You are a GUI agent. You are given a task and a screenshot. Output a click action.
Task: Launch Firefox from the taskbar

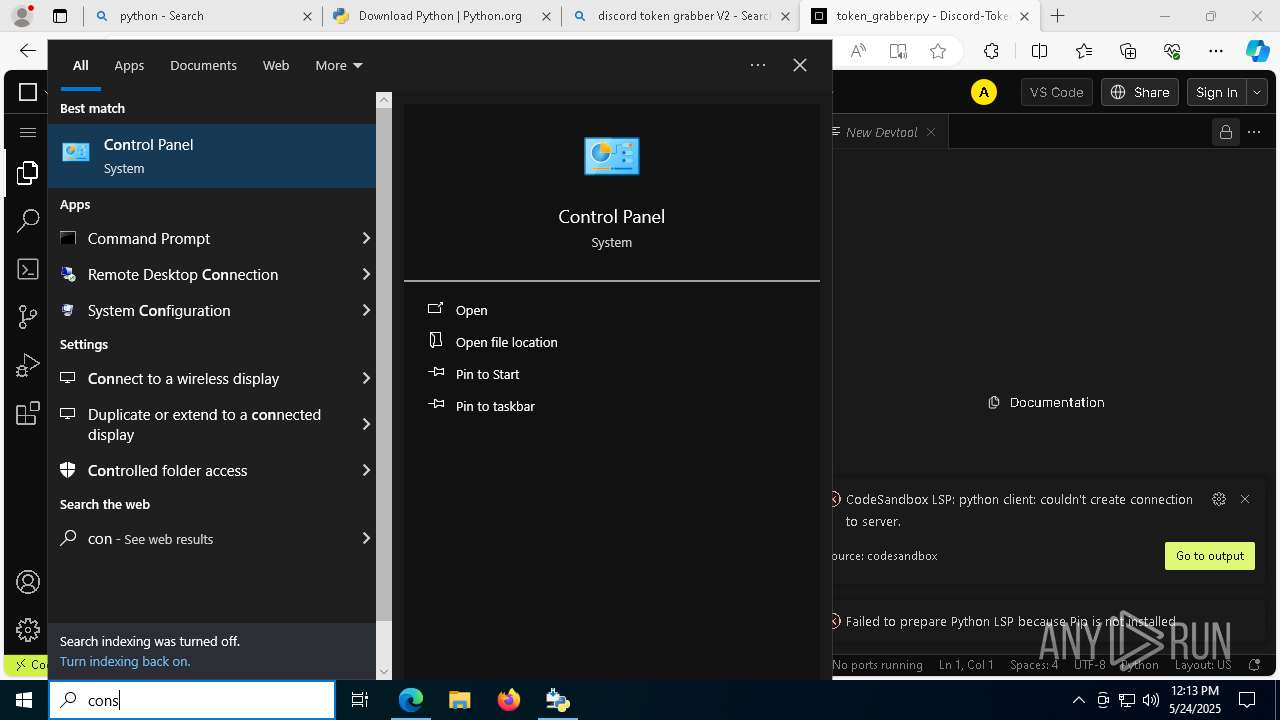coord(508,700)
